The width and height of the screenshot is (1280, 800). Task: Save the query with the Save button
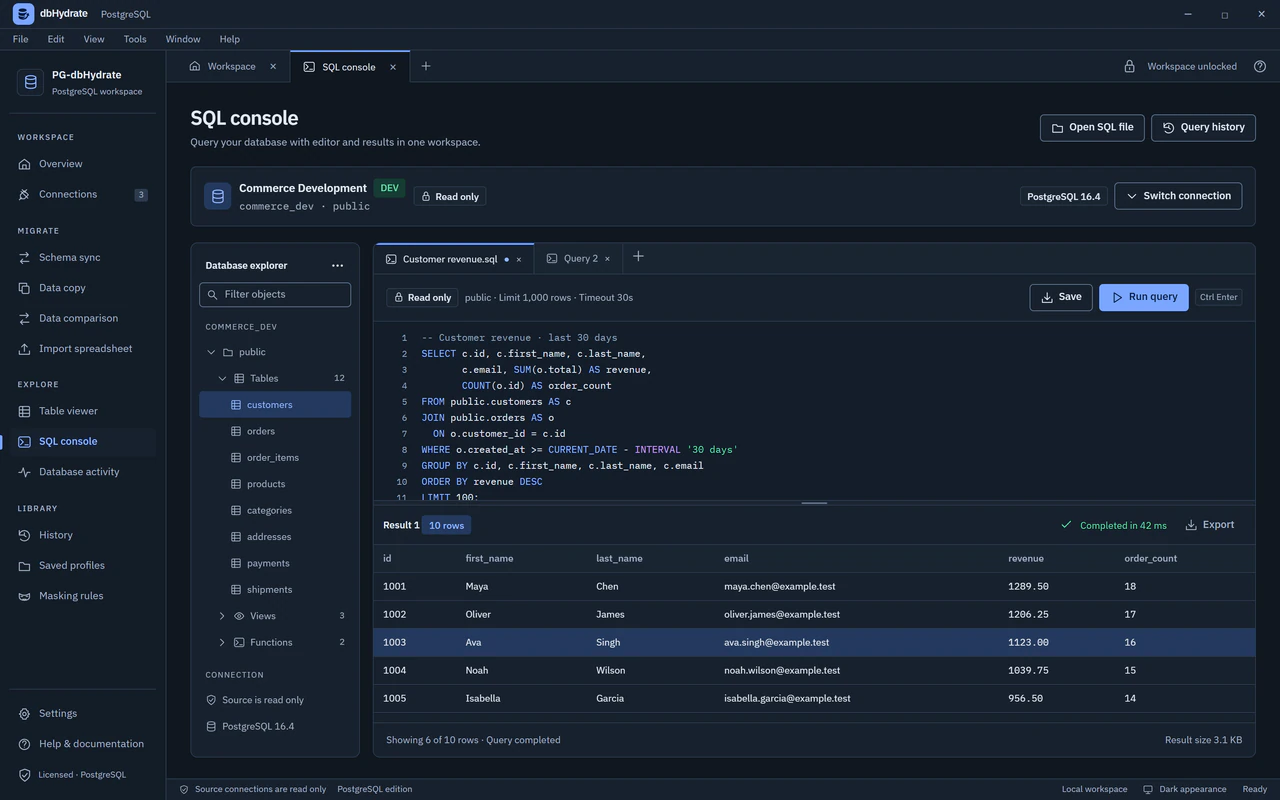tap(1061, 297)
